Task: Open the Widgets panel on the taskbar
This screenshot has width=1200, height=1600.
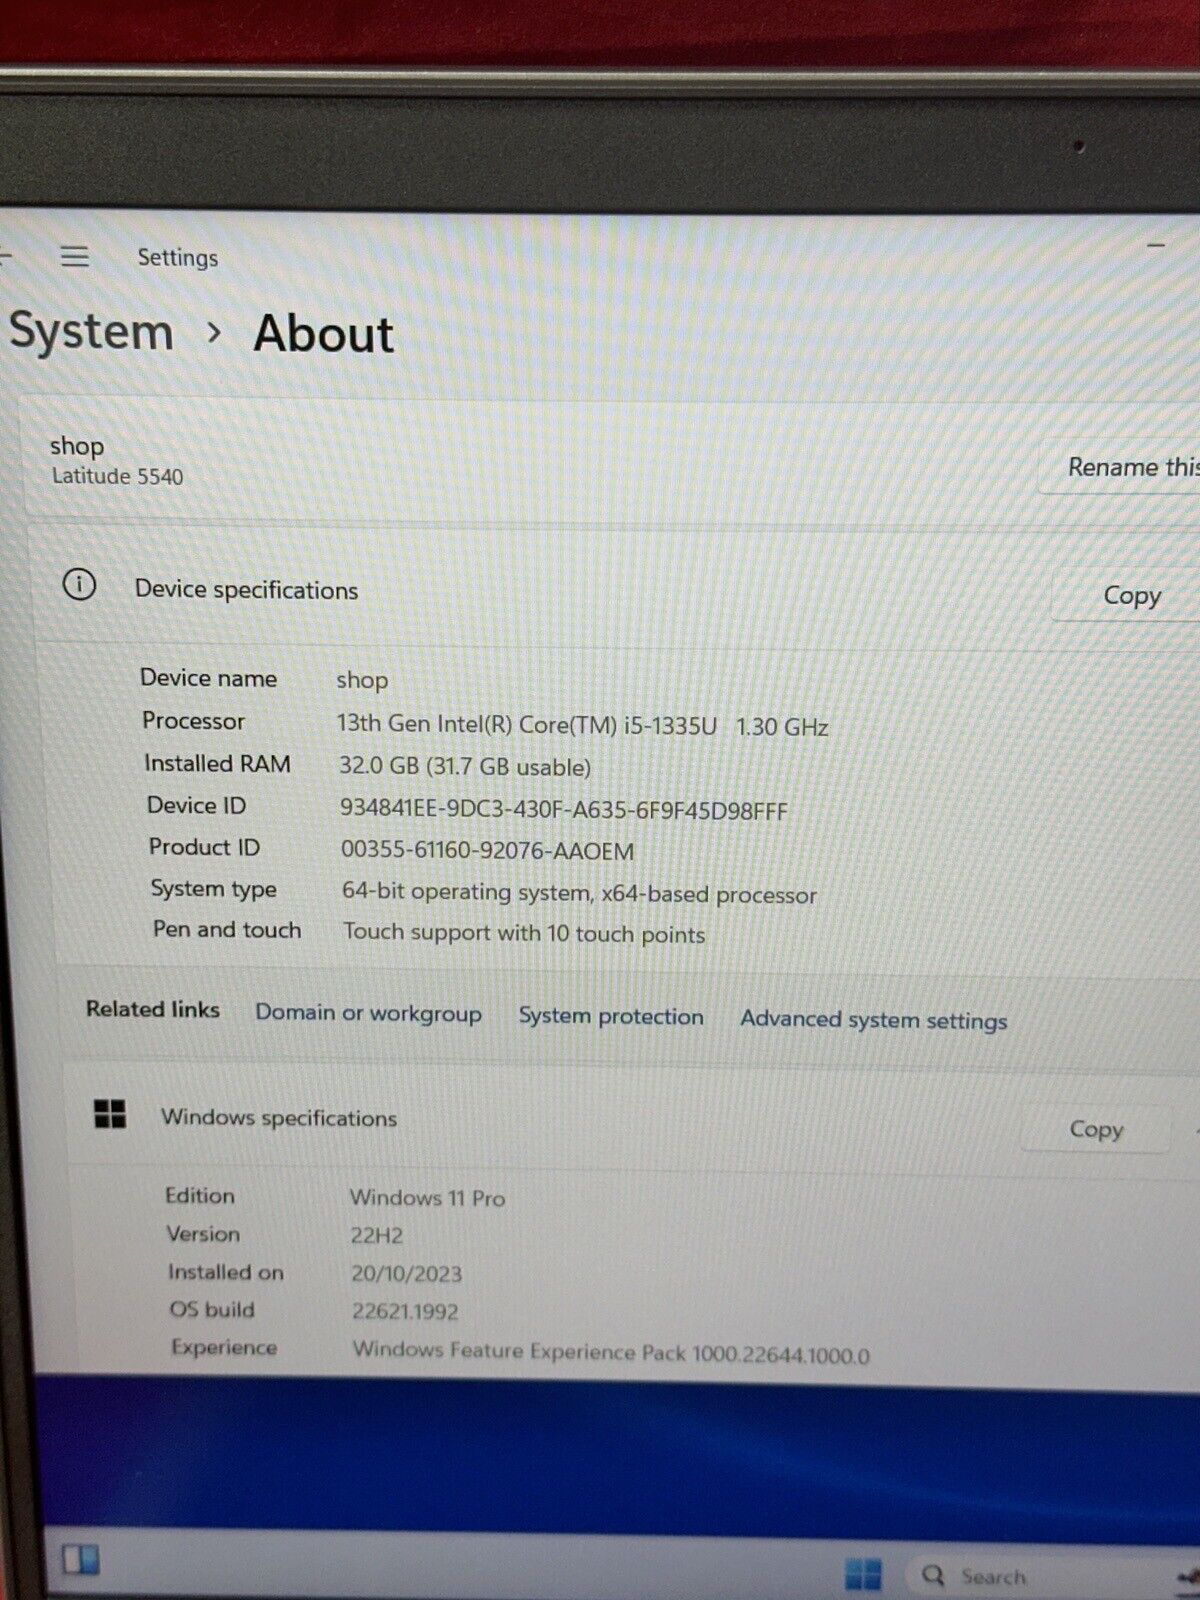Action: [x=81, y=1559]
